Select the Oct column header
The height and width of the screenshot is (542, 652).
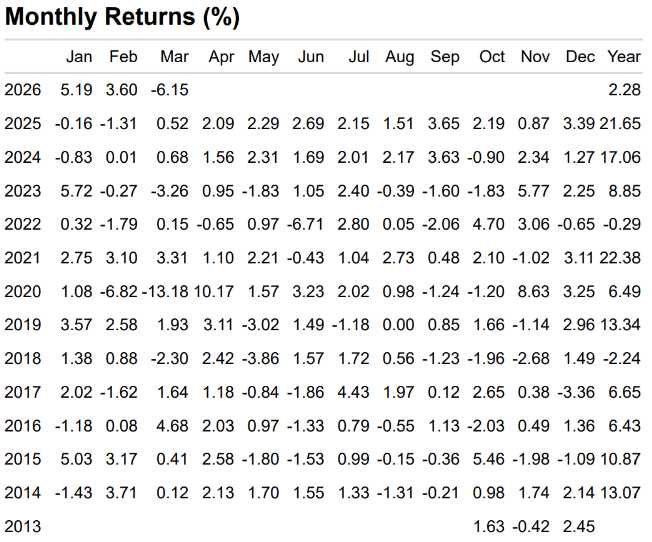(492, 57)
